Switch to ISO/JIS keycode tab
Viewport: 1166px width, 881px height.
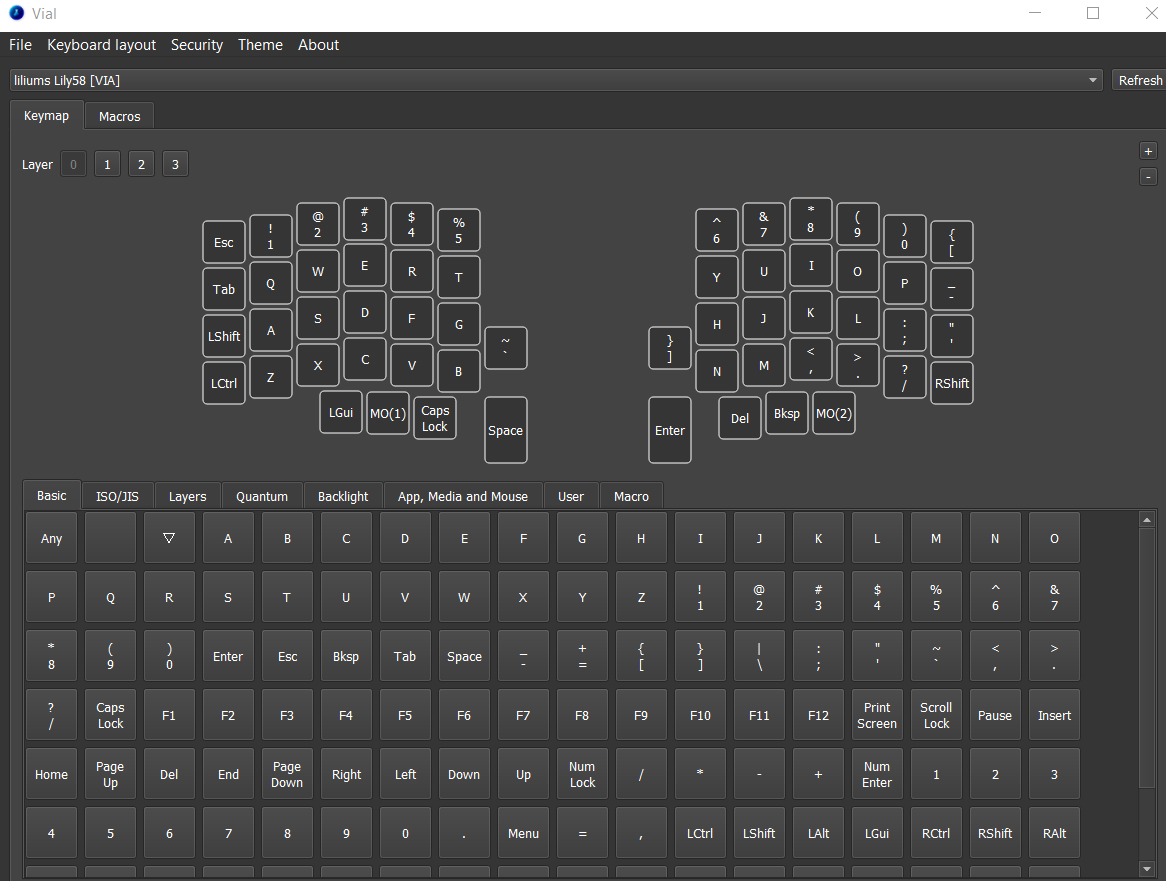coord(117,496)
